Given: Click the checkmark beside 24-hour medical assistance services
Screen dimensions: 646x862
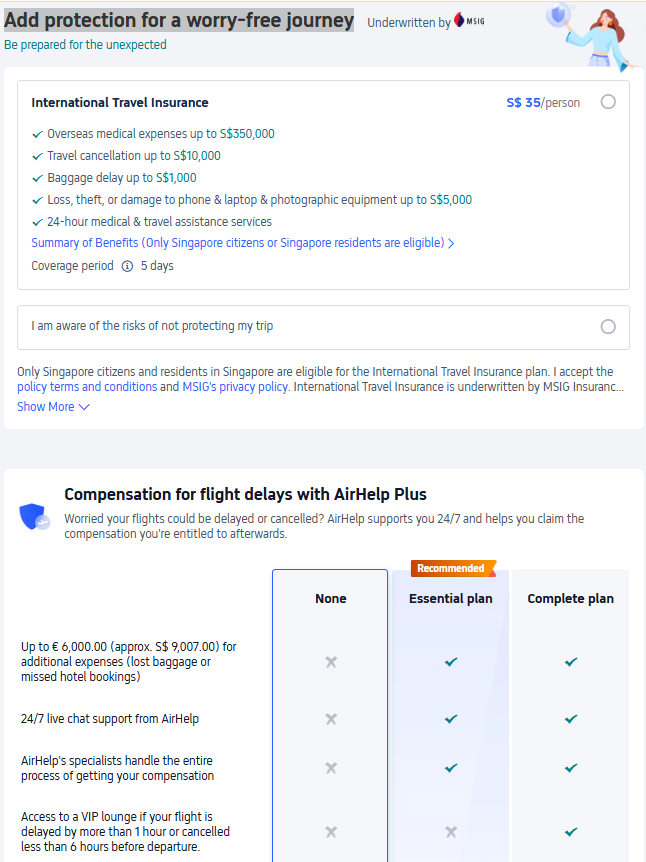Looking at the screenshot, I should (38, 221).
